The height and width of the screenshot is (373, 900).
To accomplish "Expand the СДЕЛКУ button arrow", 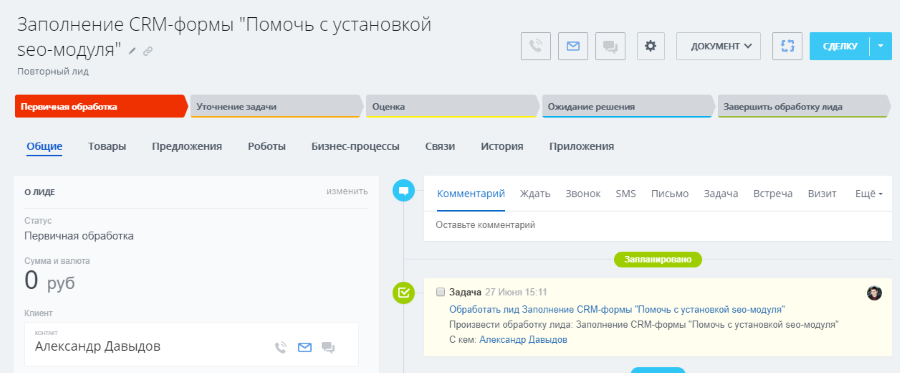I will 881,46.
